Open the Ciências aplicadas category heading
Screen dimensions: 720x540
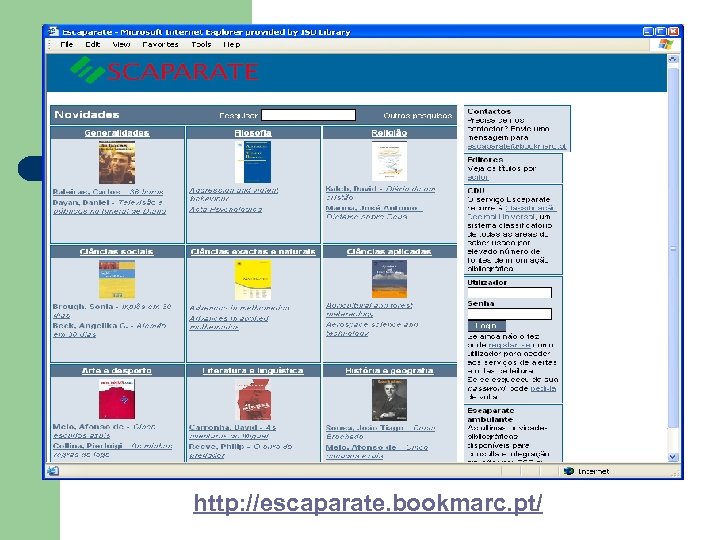click(389, 252)
